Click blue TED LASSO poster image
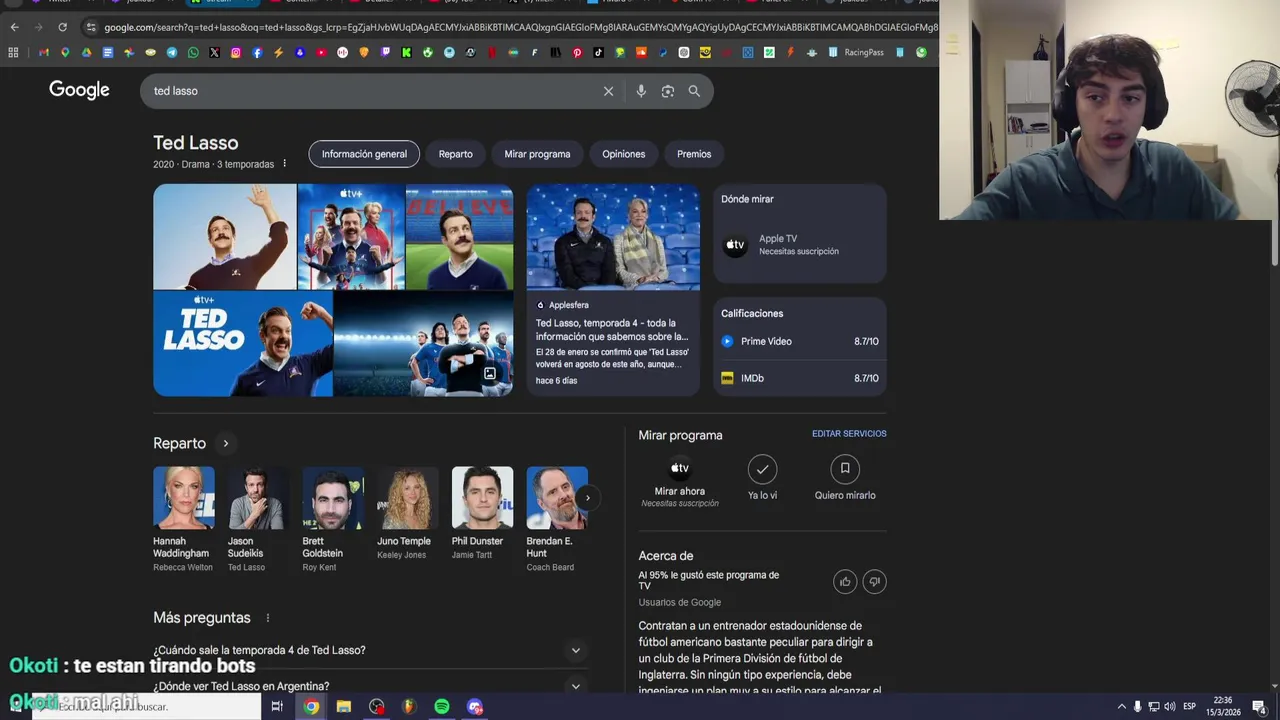The height and width of the screenshot is (720, 1280). [x=243, y=343]
